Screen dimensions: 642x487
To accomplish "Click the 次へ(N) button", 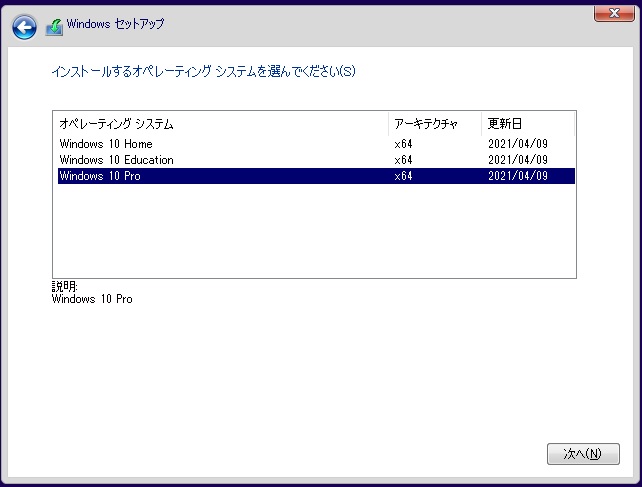I will pyautogui.click(x=583, y=454).
